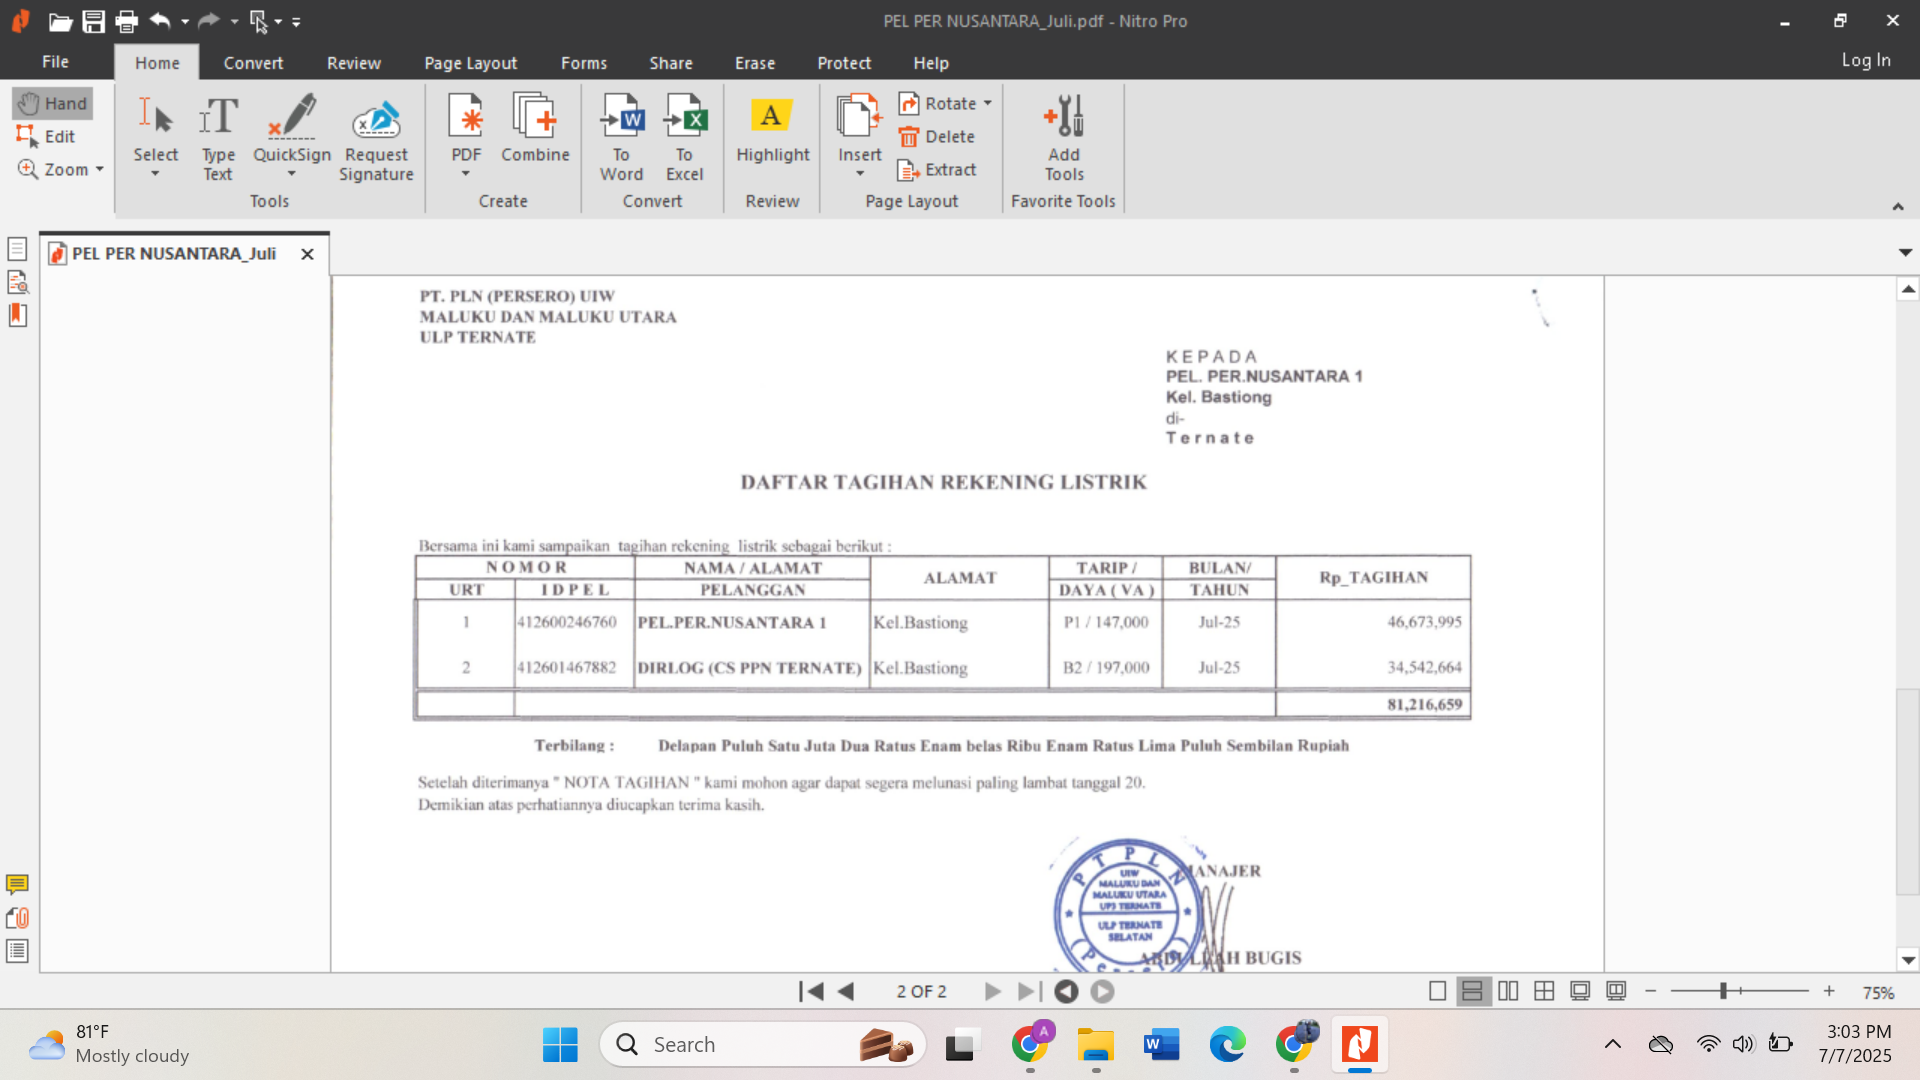
Task: Collapse the ribbon with the chevron
Action: tap(1898, 206)
